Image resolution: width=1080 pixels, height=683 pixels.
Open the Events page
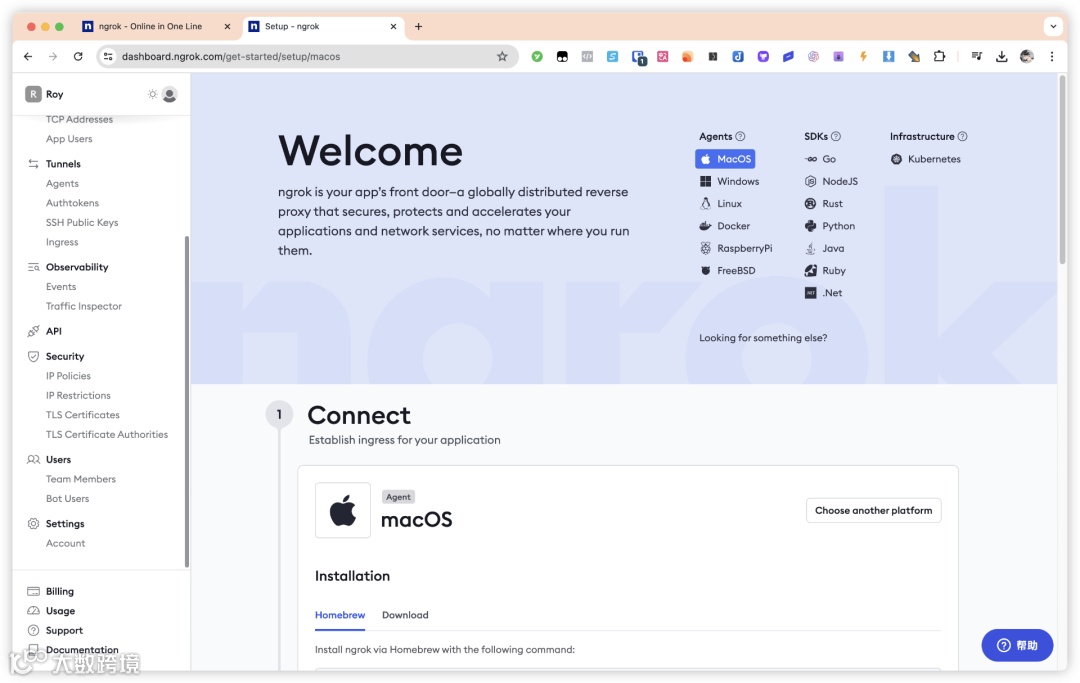[x=61, y=286]
